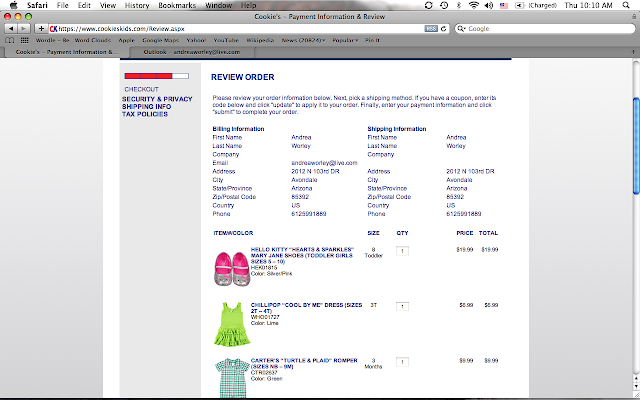The width and height of the screenshot is (640, 400).
Task: Click the lime green dress thumbnail
Action: pos(231,324)
